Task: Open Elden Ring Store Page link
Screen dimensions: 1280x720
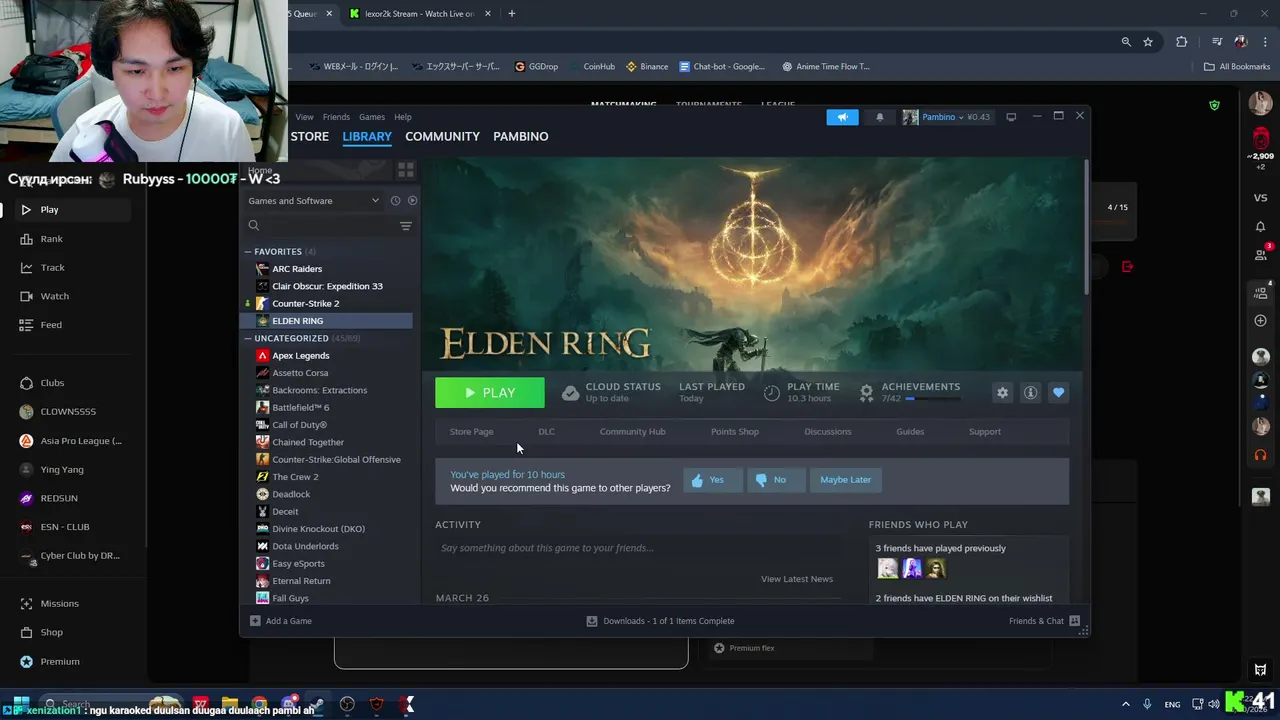Action: click(x=471, y=432)
